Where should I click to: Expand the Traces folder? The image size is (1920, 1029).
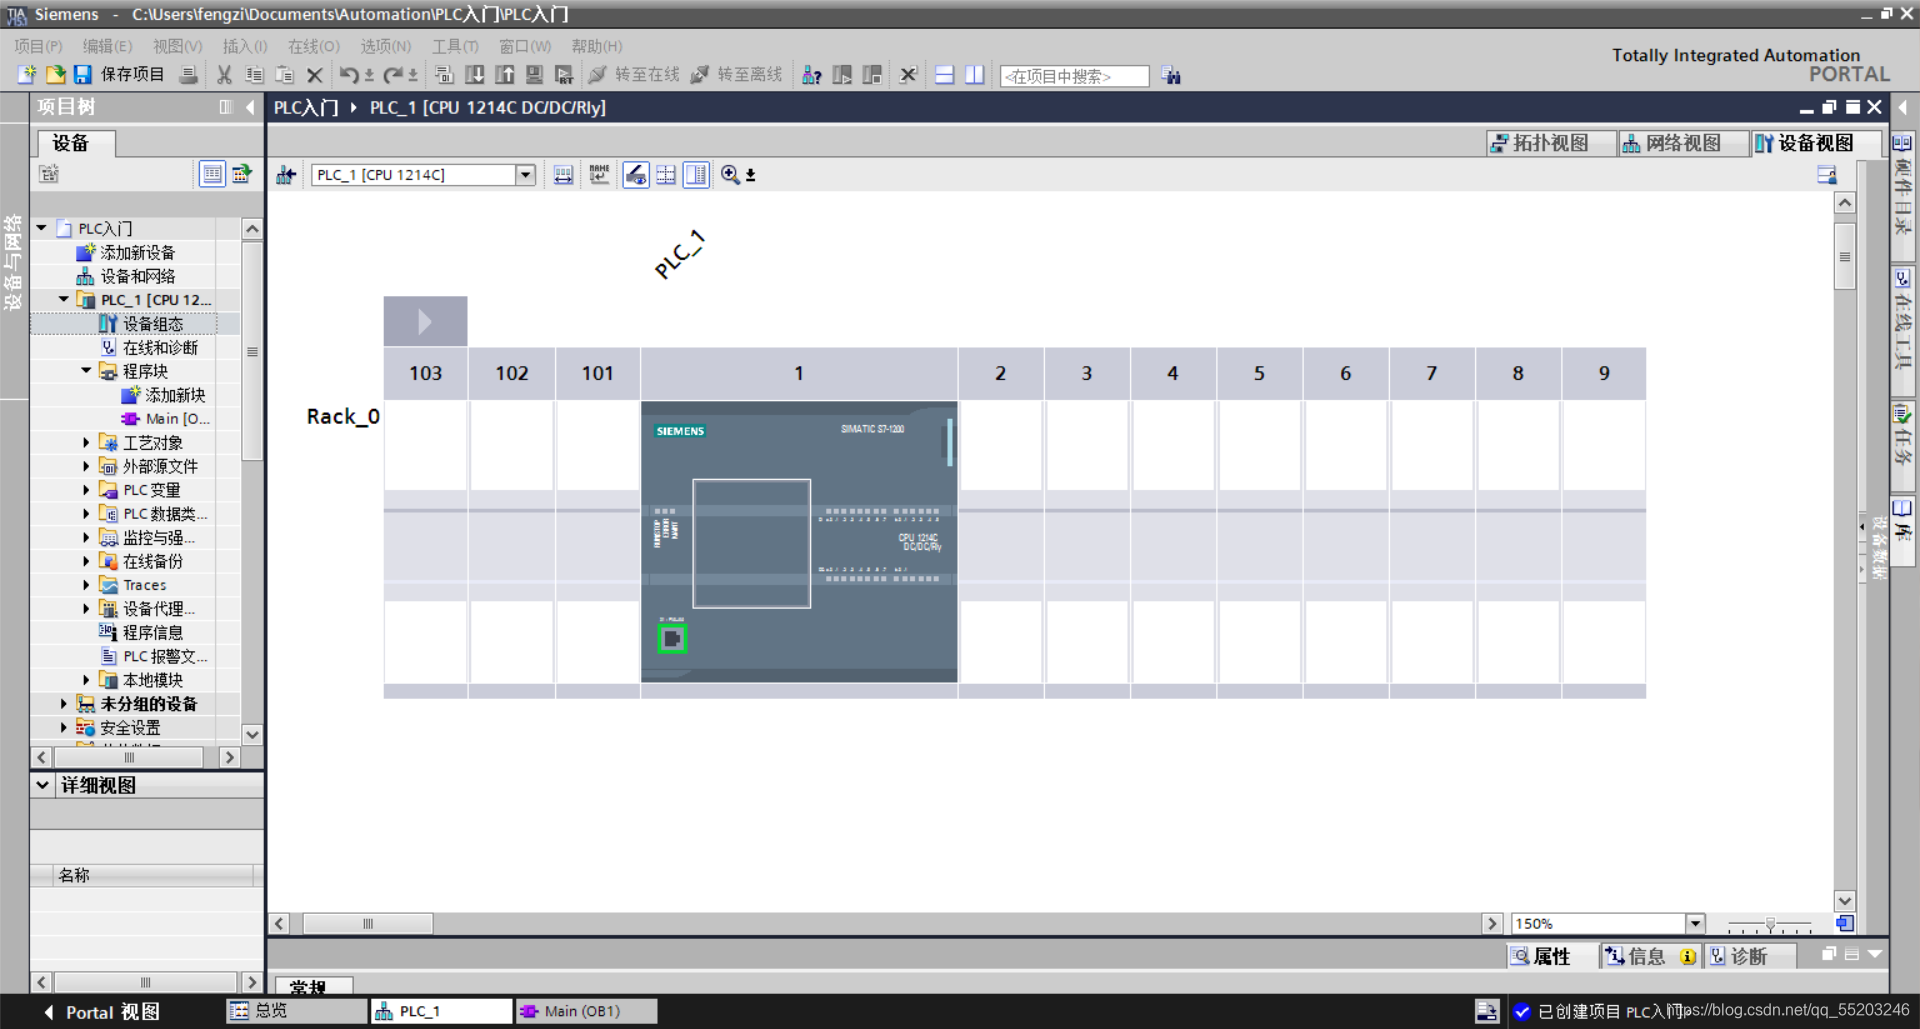86,585
